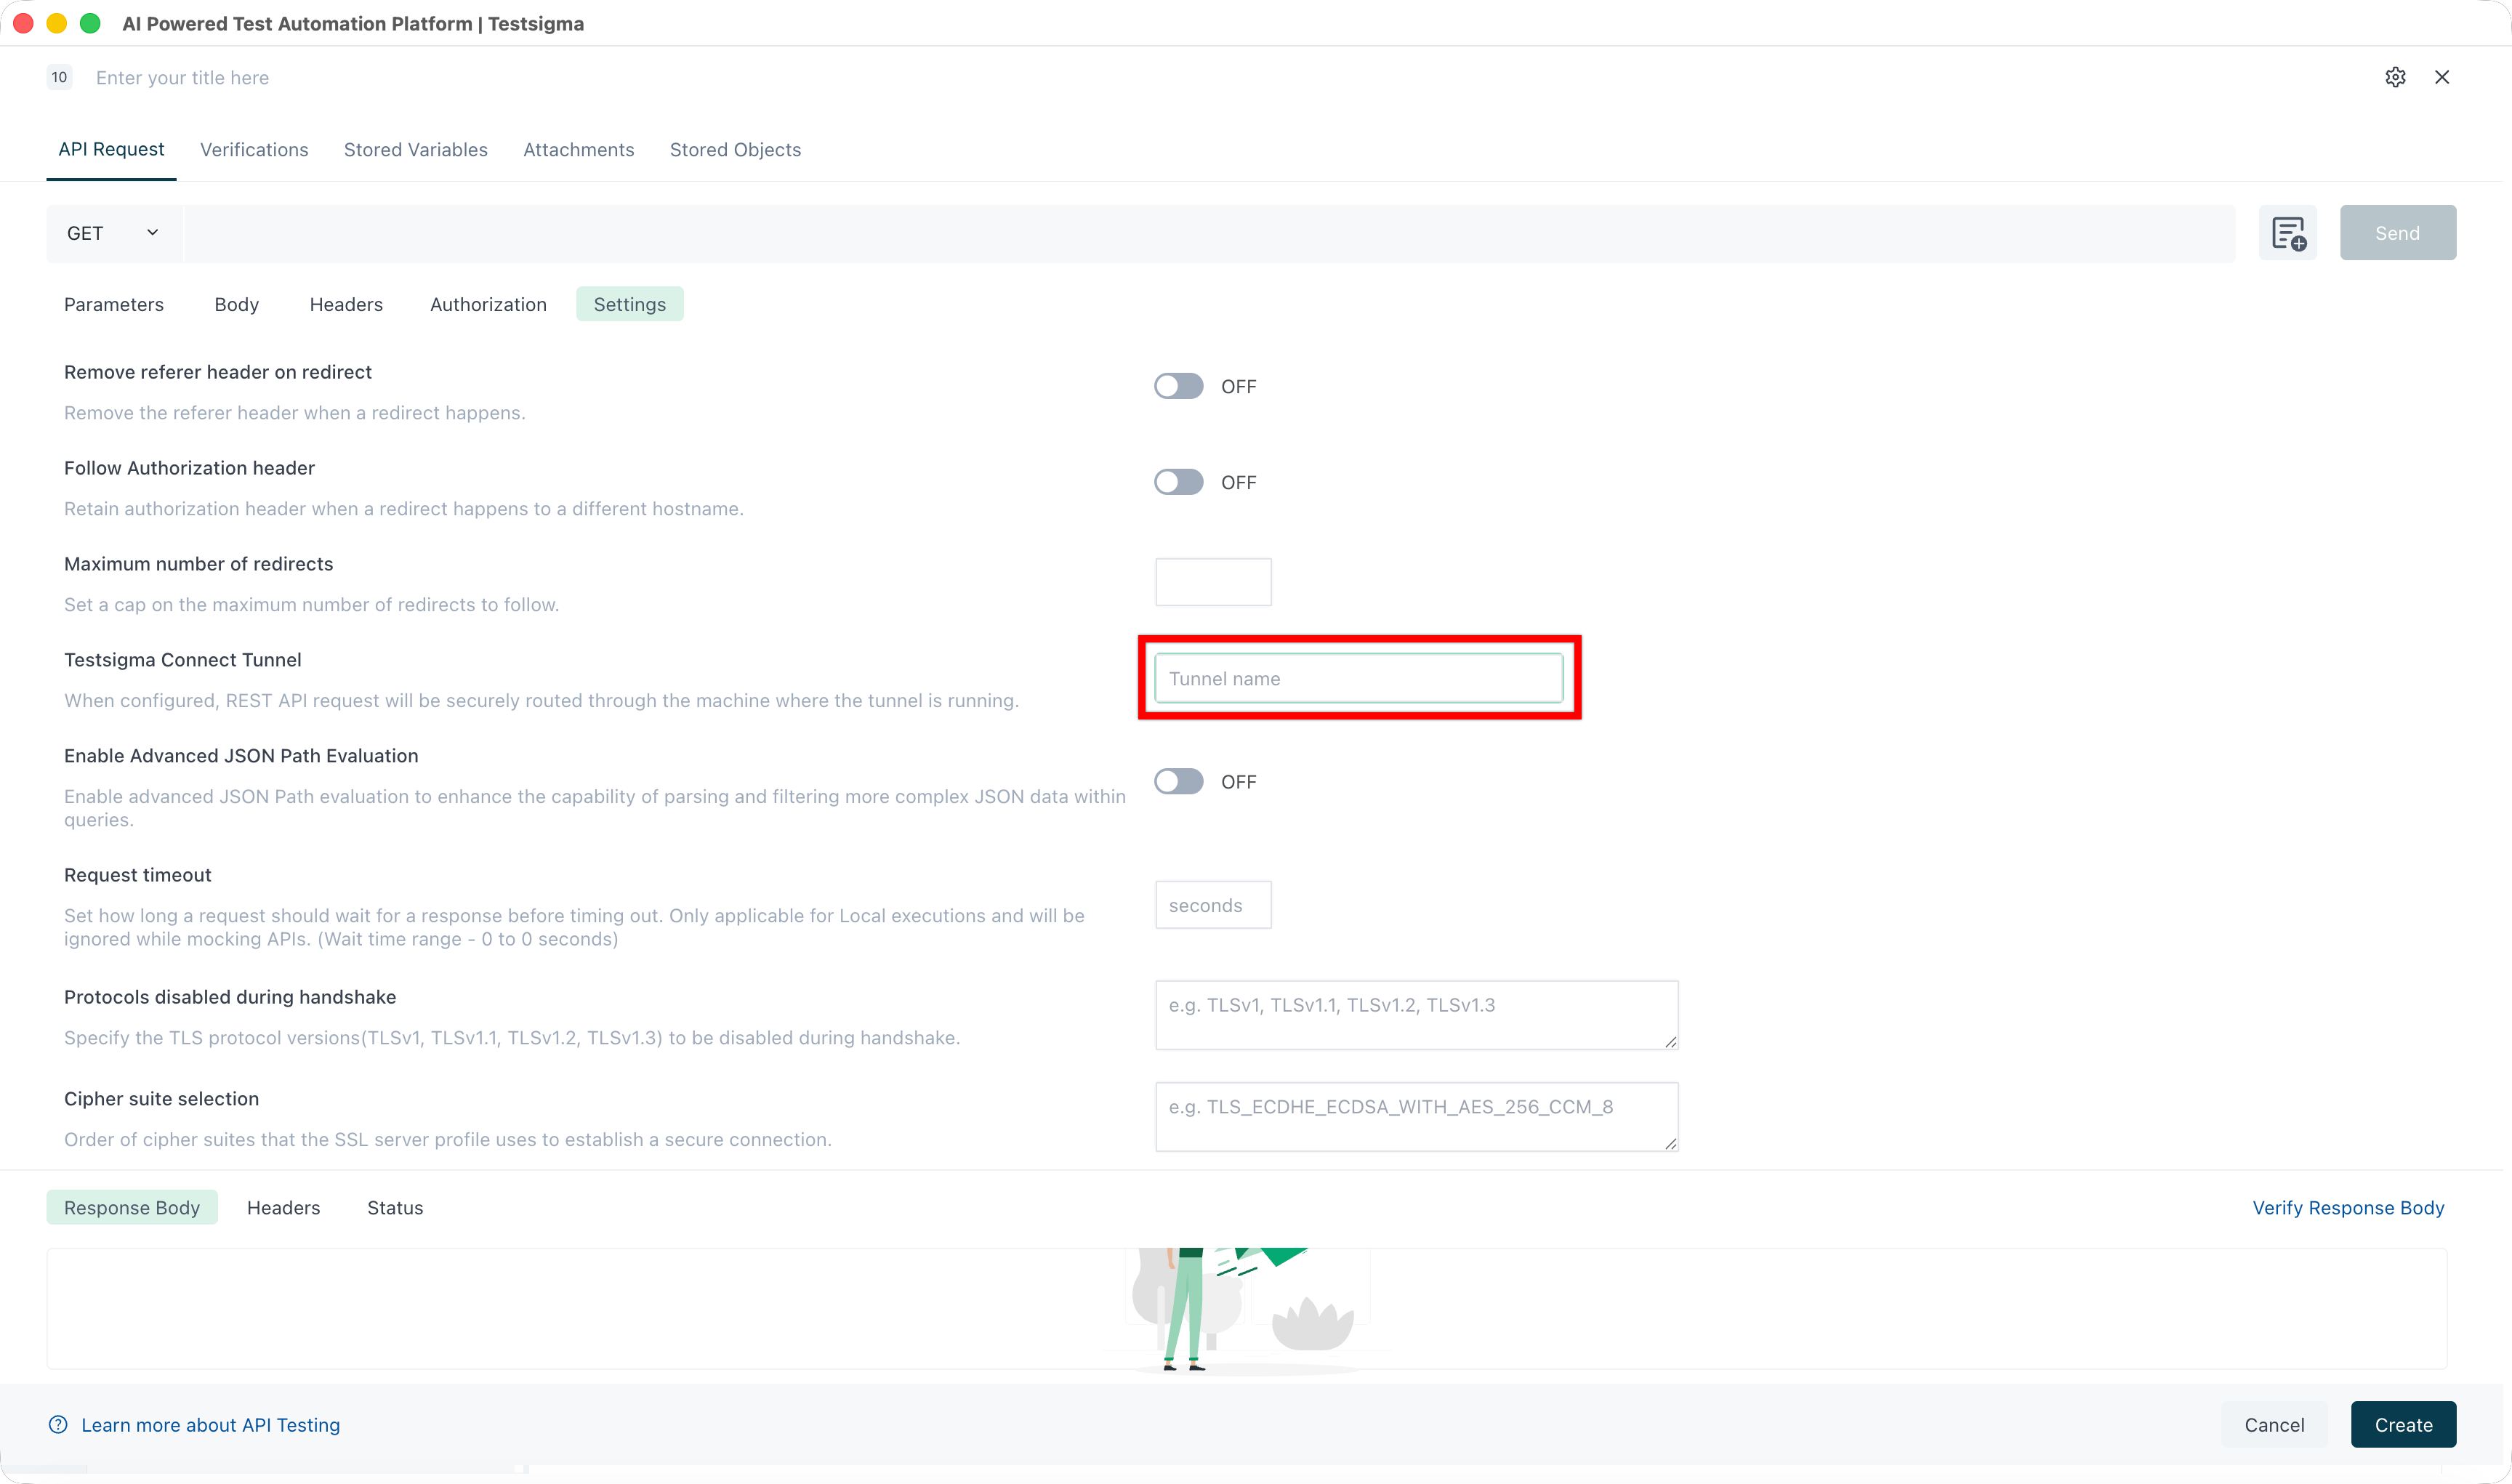Viewport: 2512px width, 1484px height.
Task: Open the Body sub-tab
Action: (237, 305)
